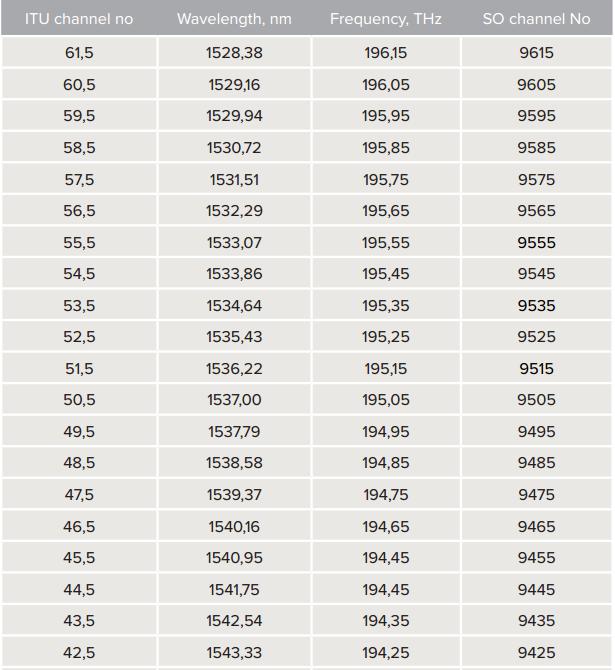Click the "Frequency, THz" header cell
Viewport: 615px width, 670px height.
(x=385, y=19)
